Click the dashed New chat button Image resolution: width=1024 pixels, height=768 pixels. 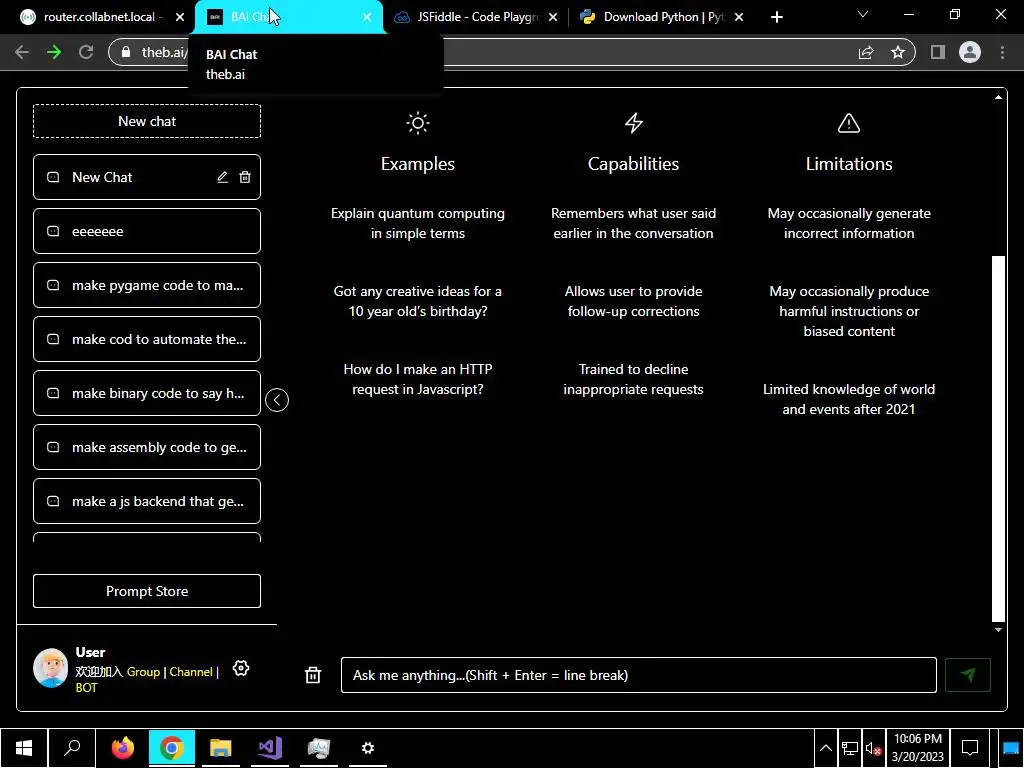tap(147, 121)
